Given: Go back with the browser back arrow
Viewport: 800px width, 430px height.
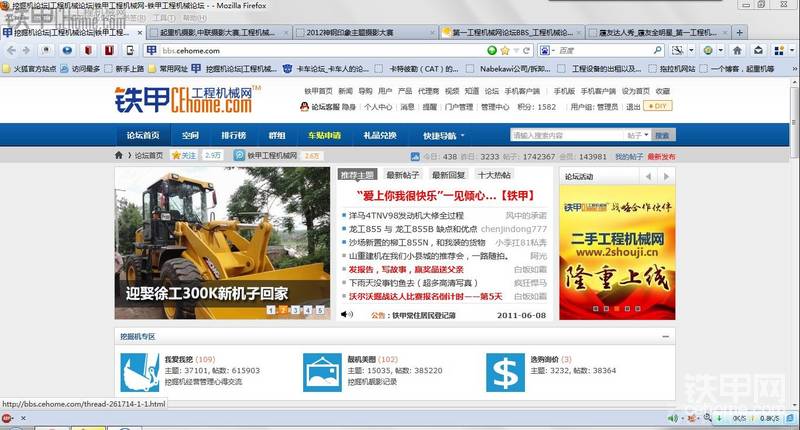Looking at the screenshot, I should coord(12,50).
